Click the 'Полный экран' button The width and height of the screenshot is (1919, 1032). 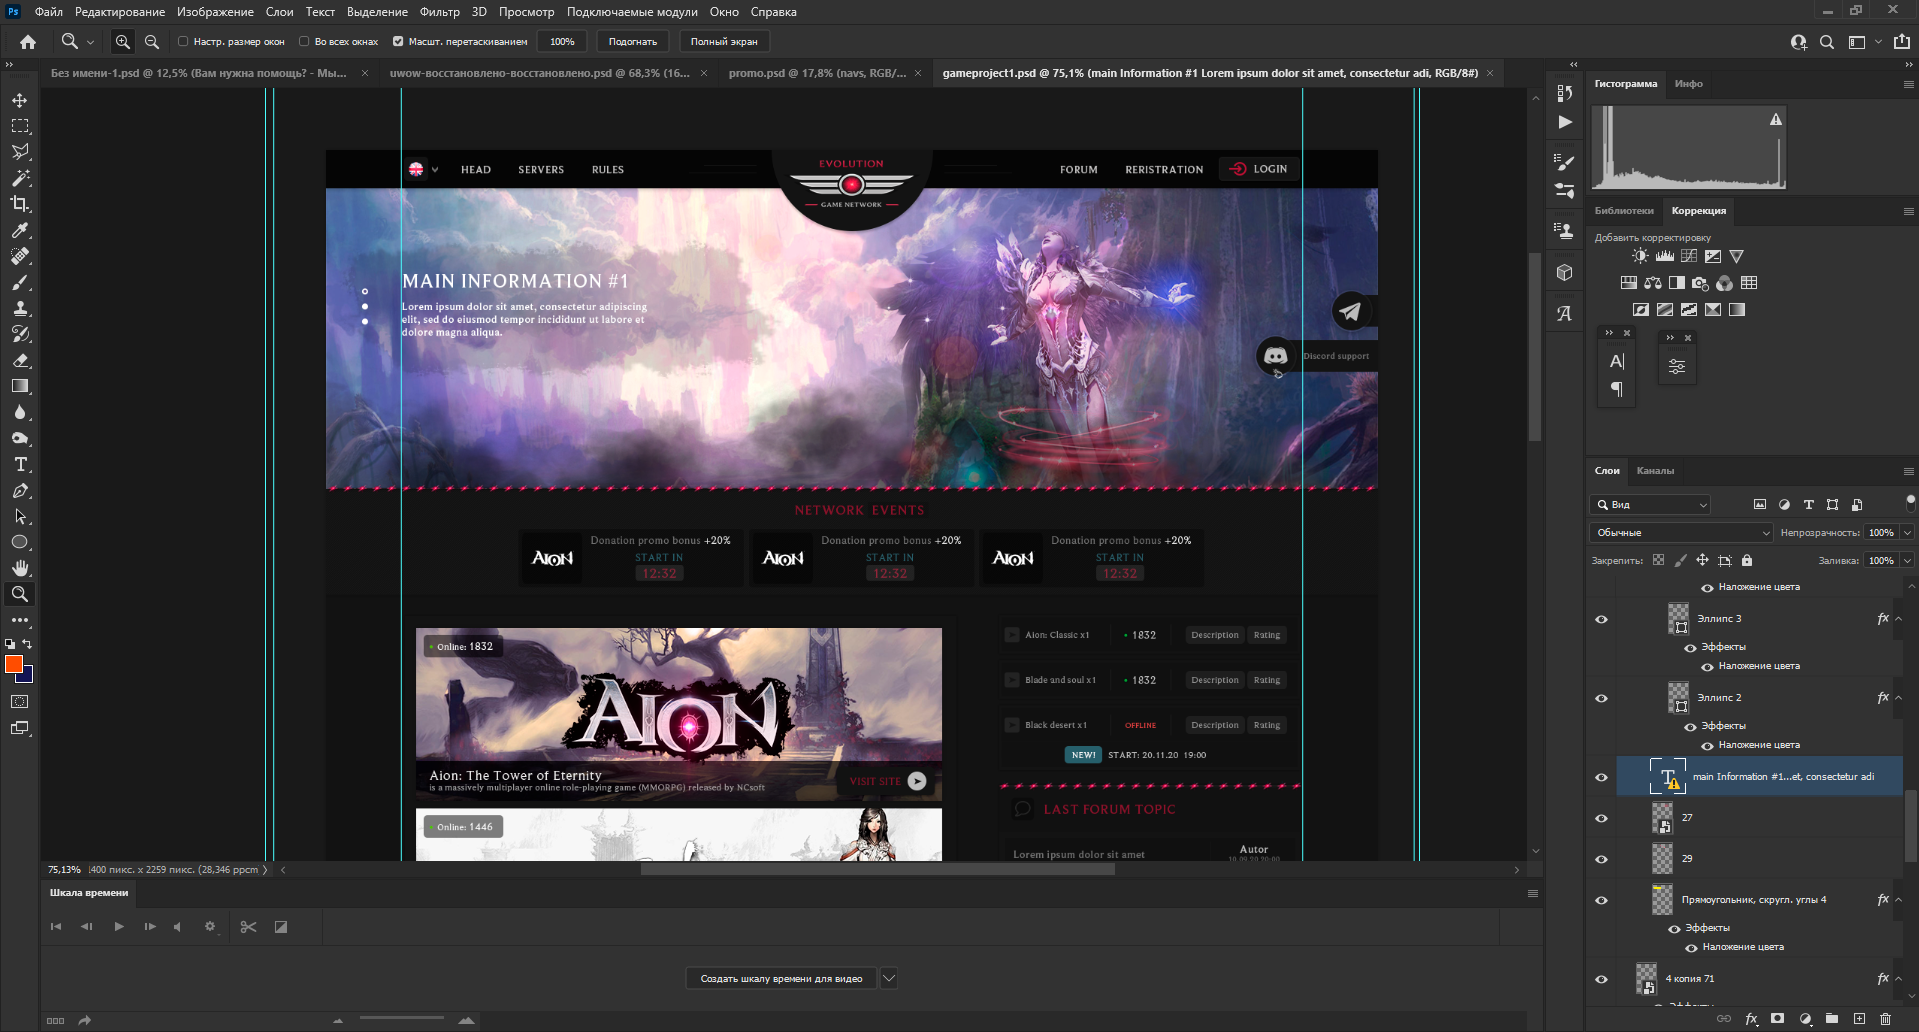coord(724,42)
